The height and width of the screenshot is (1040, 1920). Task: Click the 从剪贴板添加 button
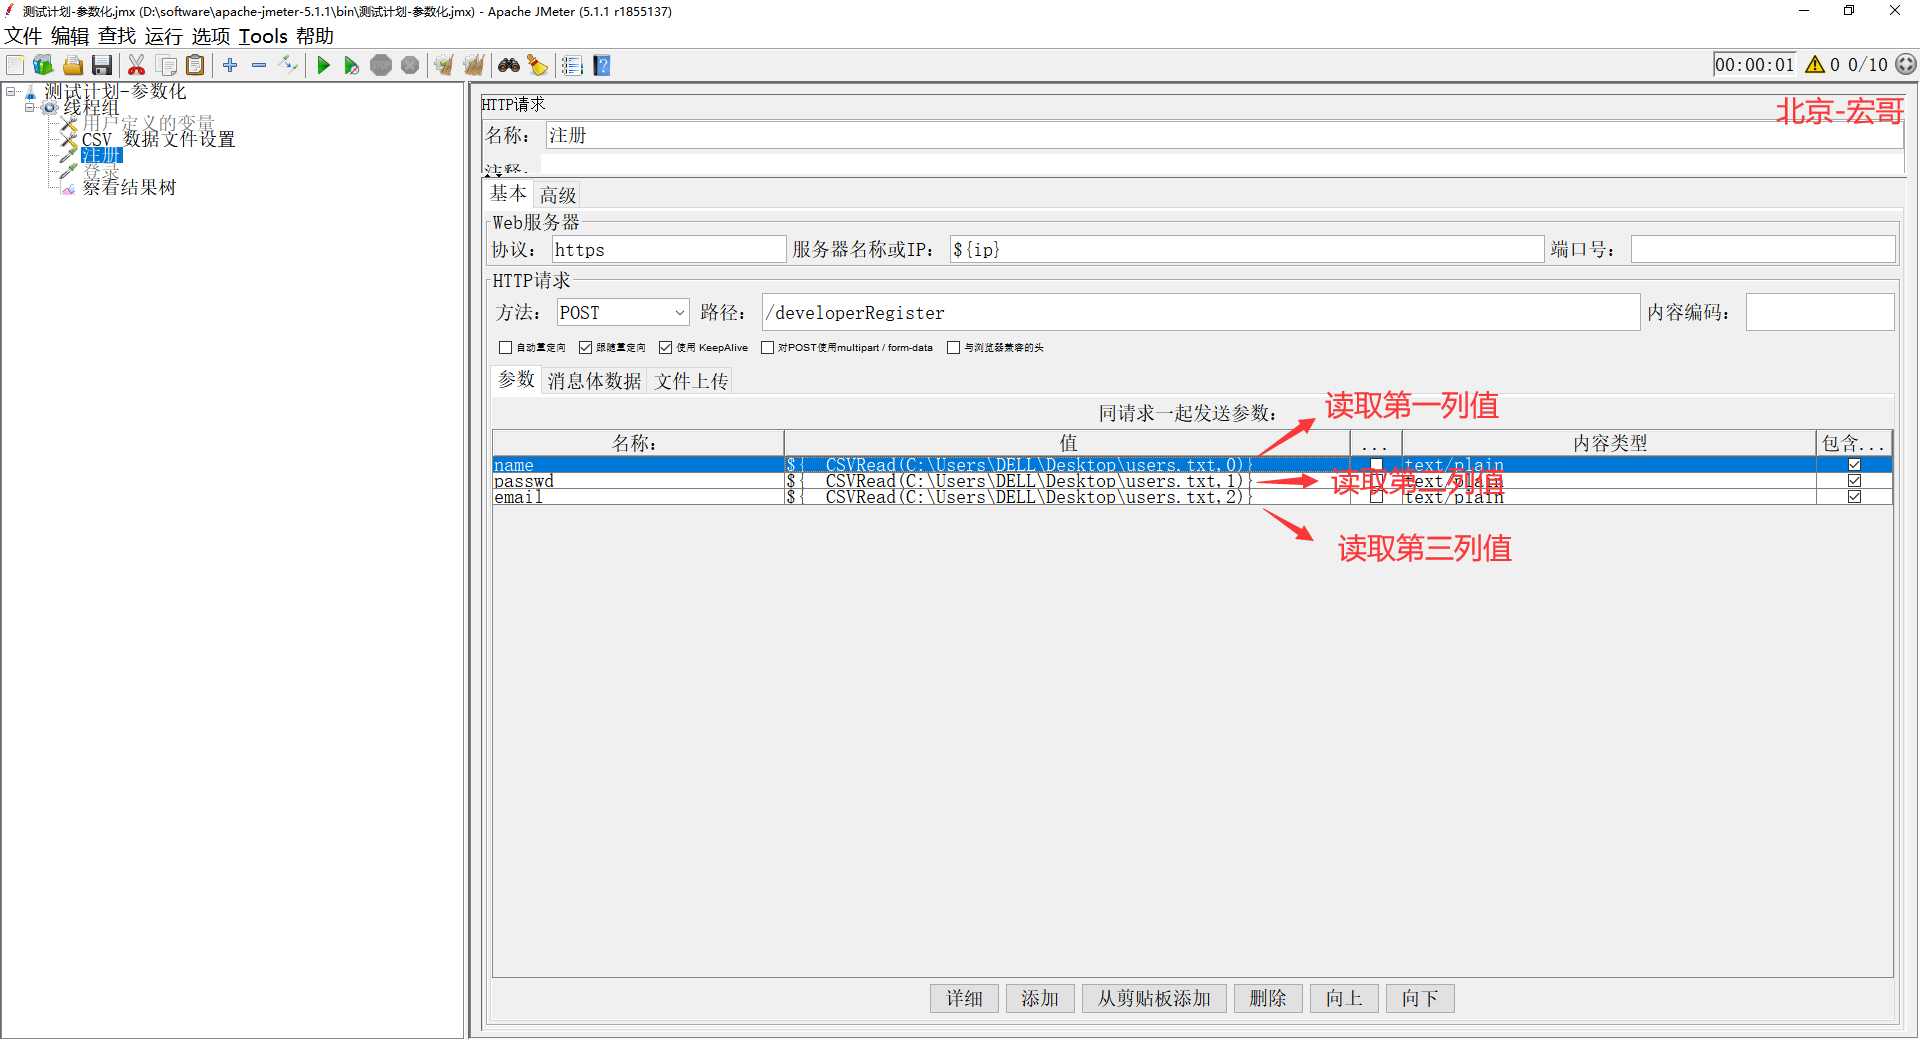pos(1154,998)
